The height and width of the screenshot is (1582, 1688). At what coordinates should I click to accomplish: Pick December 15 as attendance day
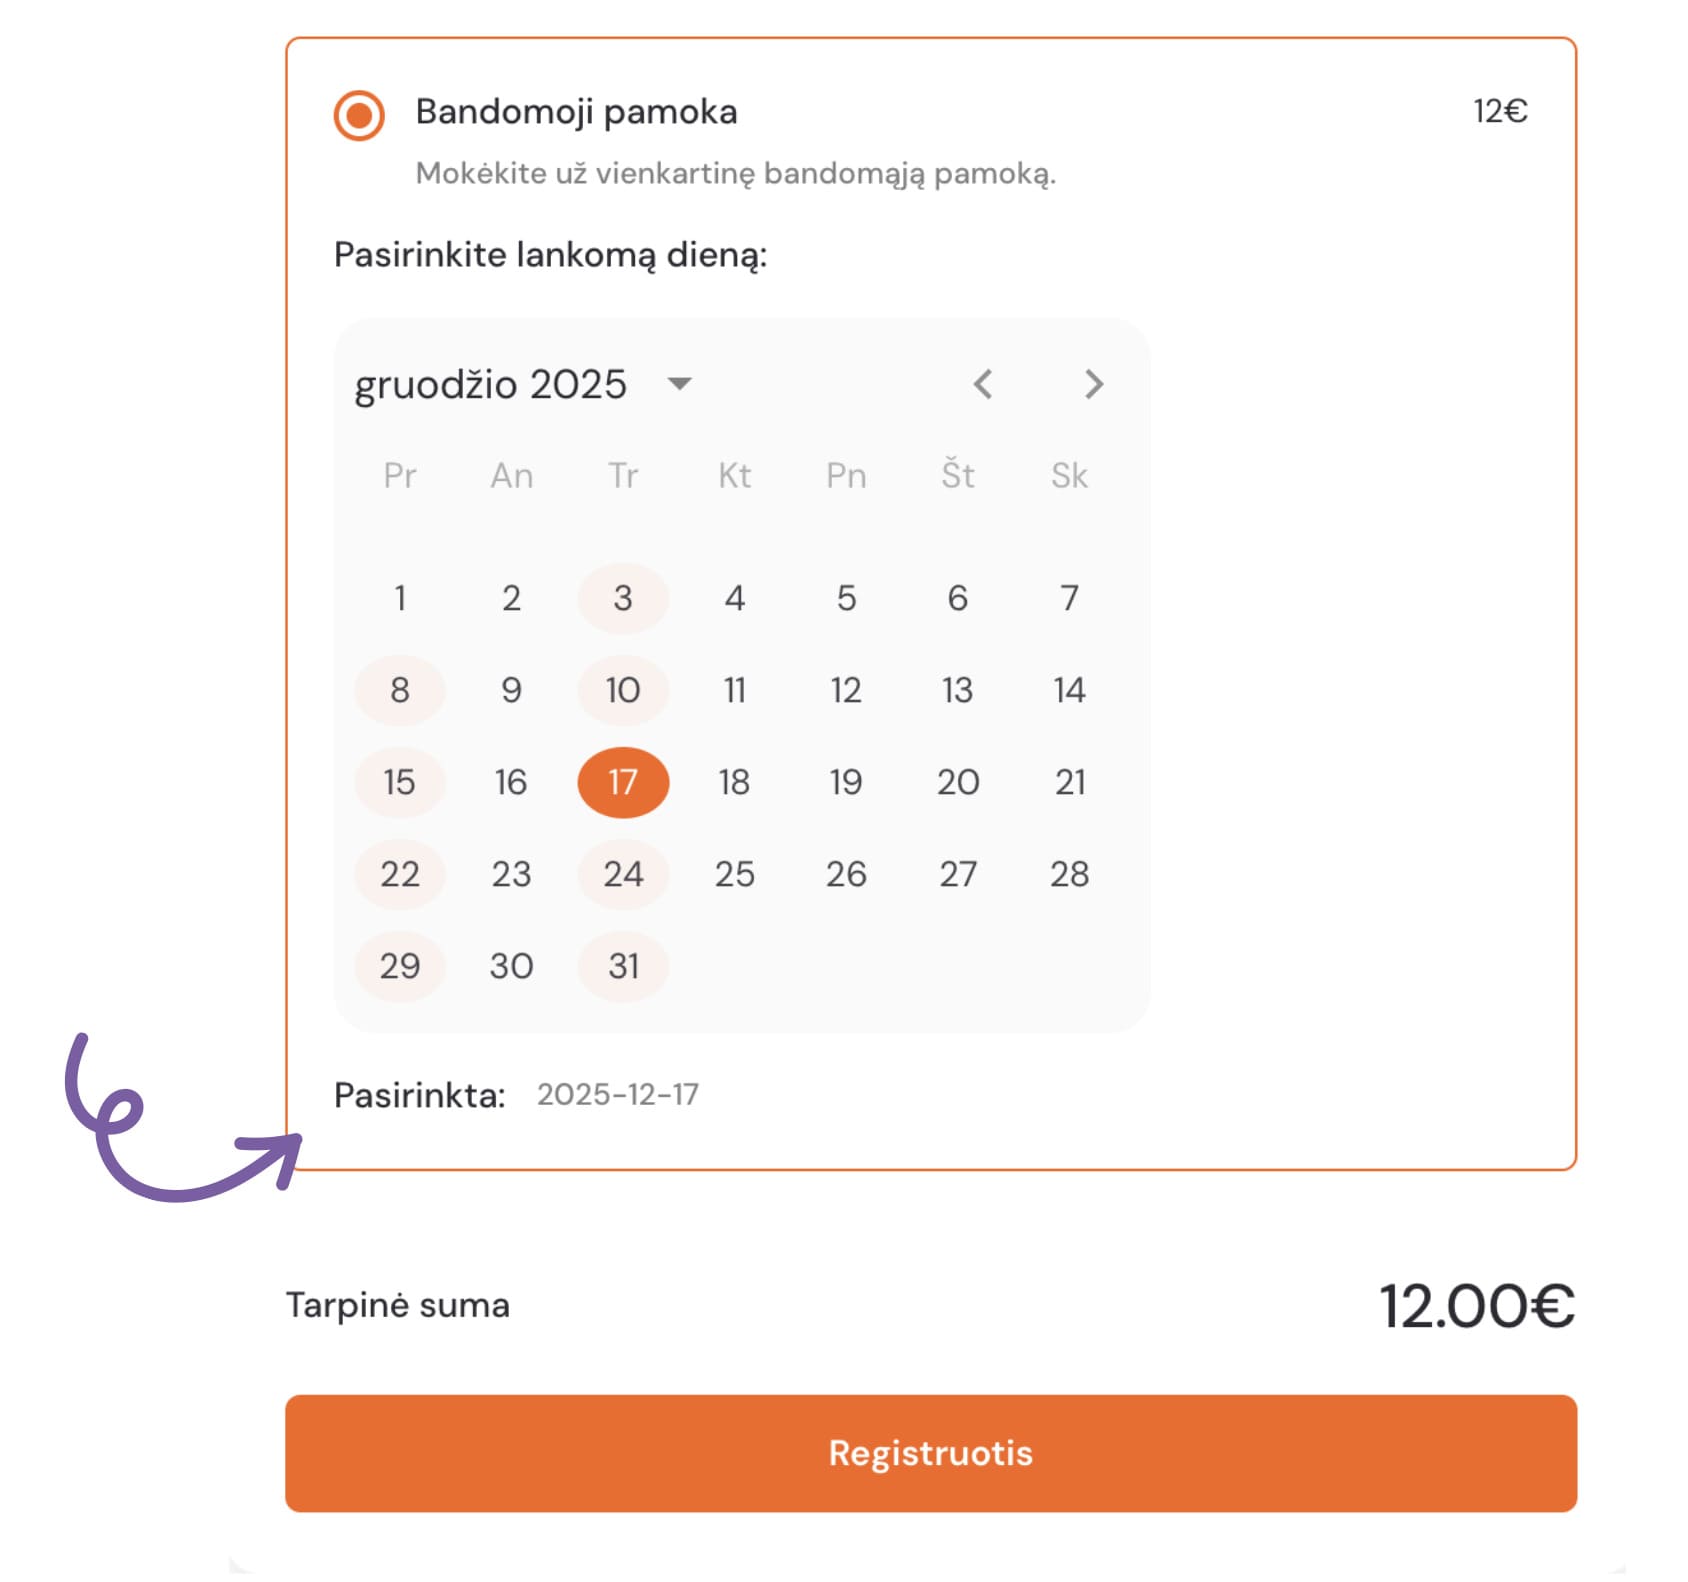399,782
